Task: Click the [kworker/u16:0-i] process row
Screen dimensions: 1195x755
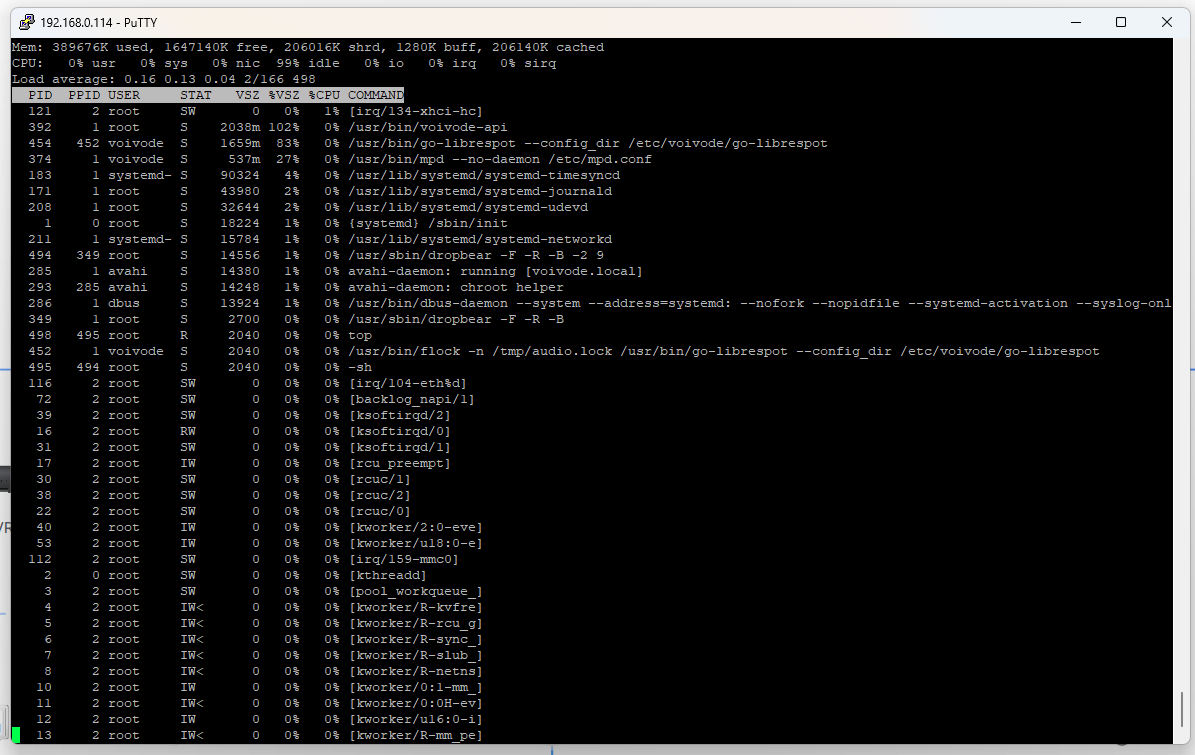Action: click(259, 719)
